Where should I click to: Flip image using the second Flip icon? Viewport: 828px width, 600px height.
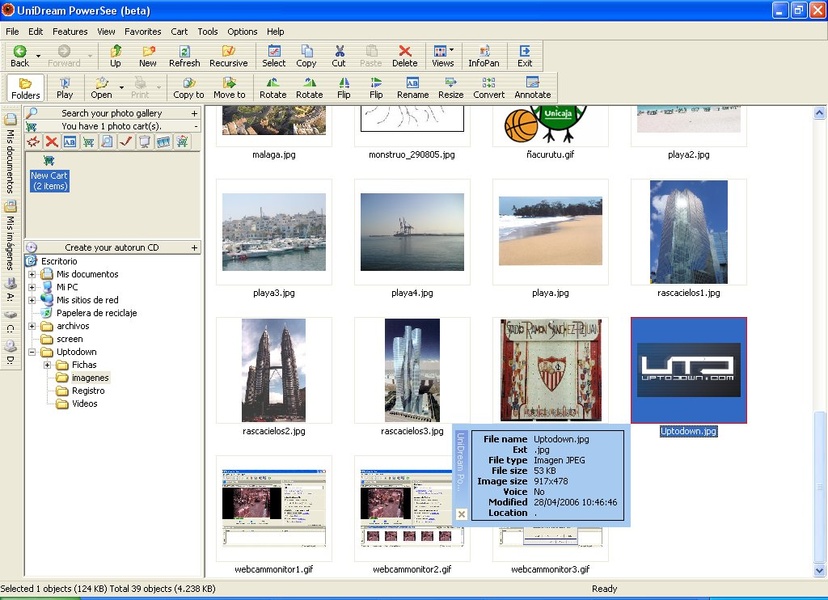(x=376, y=88)
